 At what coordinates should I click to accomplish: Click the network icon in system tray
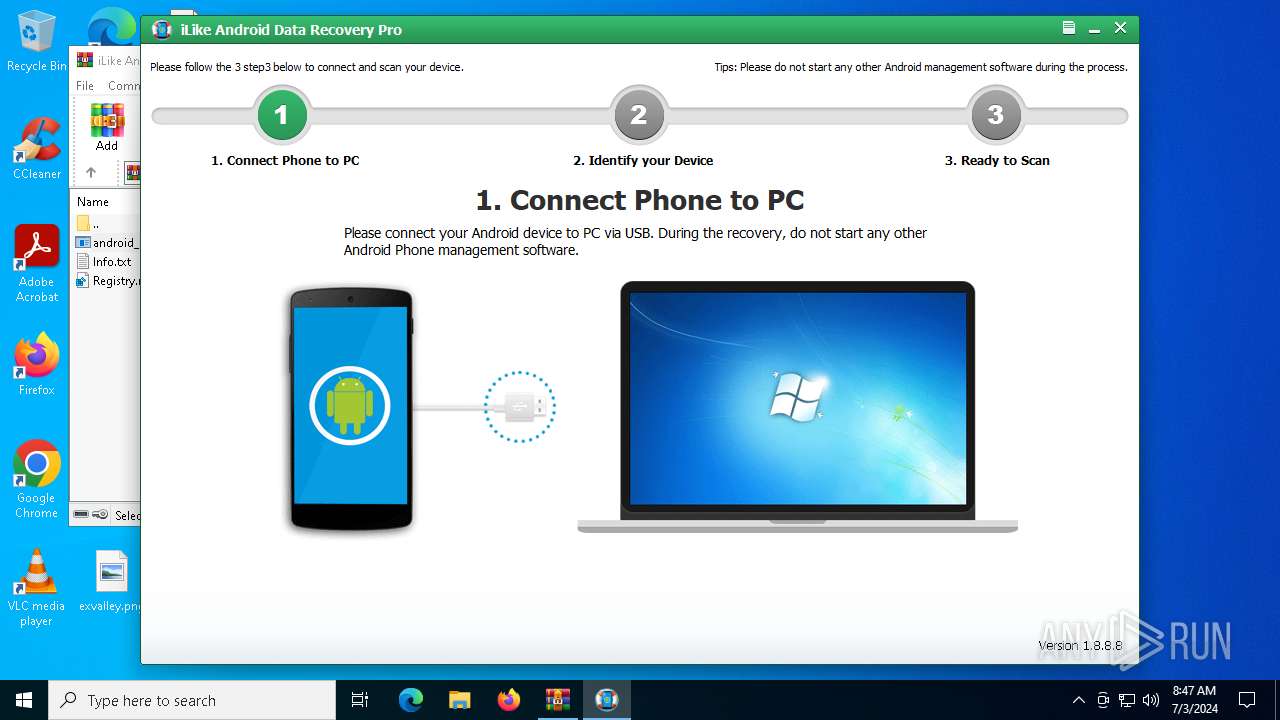click(1127, 700)
